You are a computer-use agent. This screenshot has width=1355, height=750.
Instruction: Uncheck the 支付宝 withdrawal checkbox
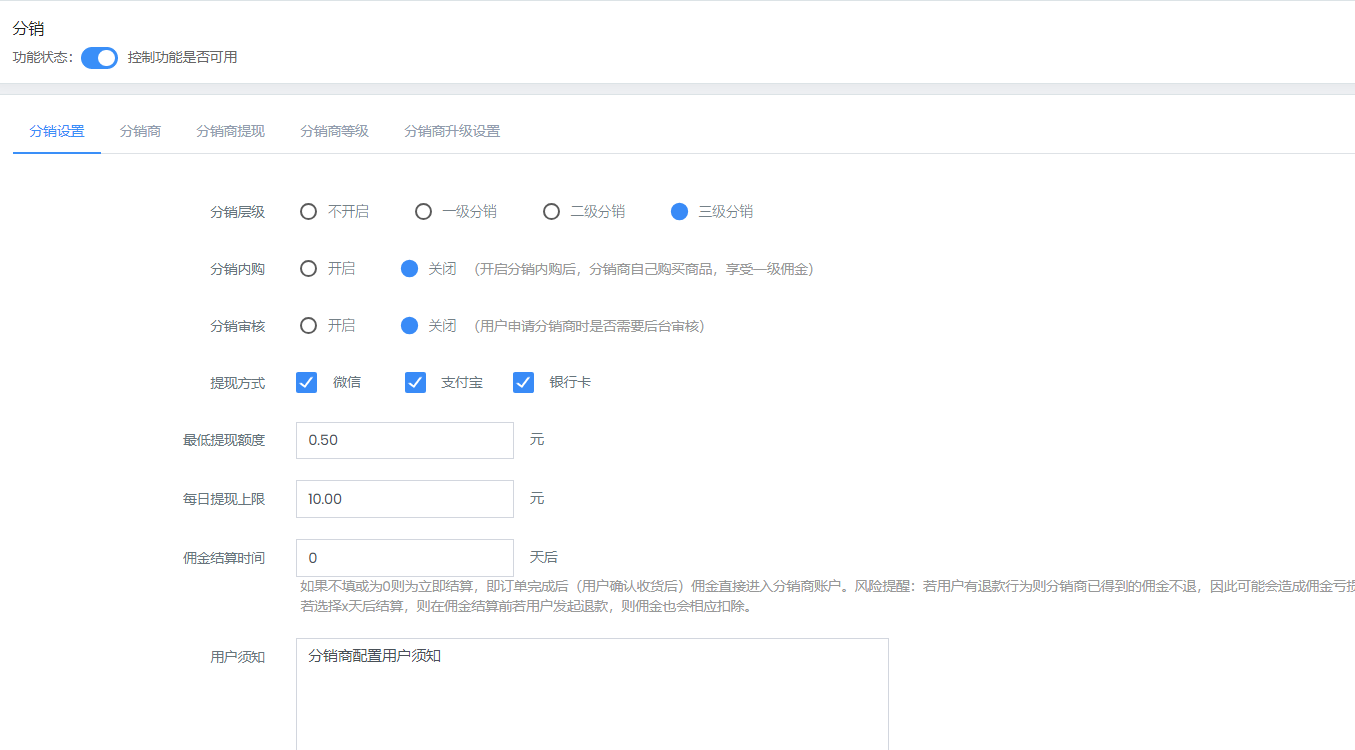pos(415,383)
